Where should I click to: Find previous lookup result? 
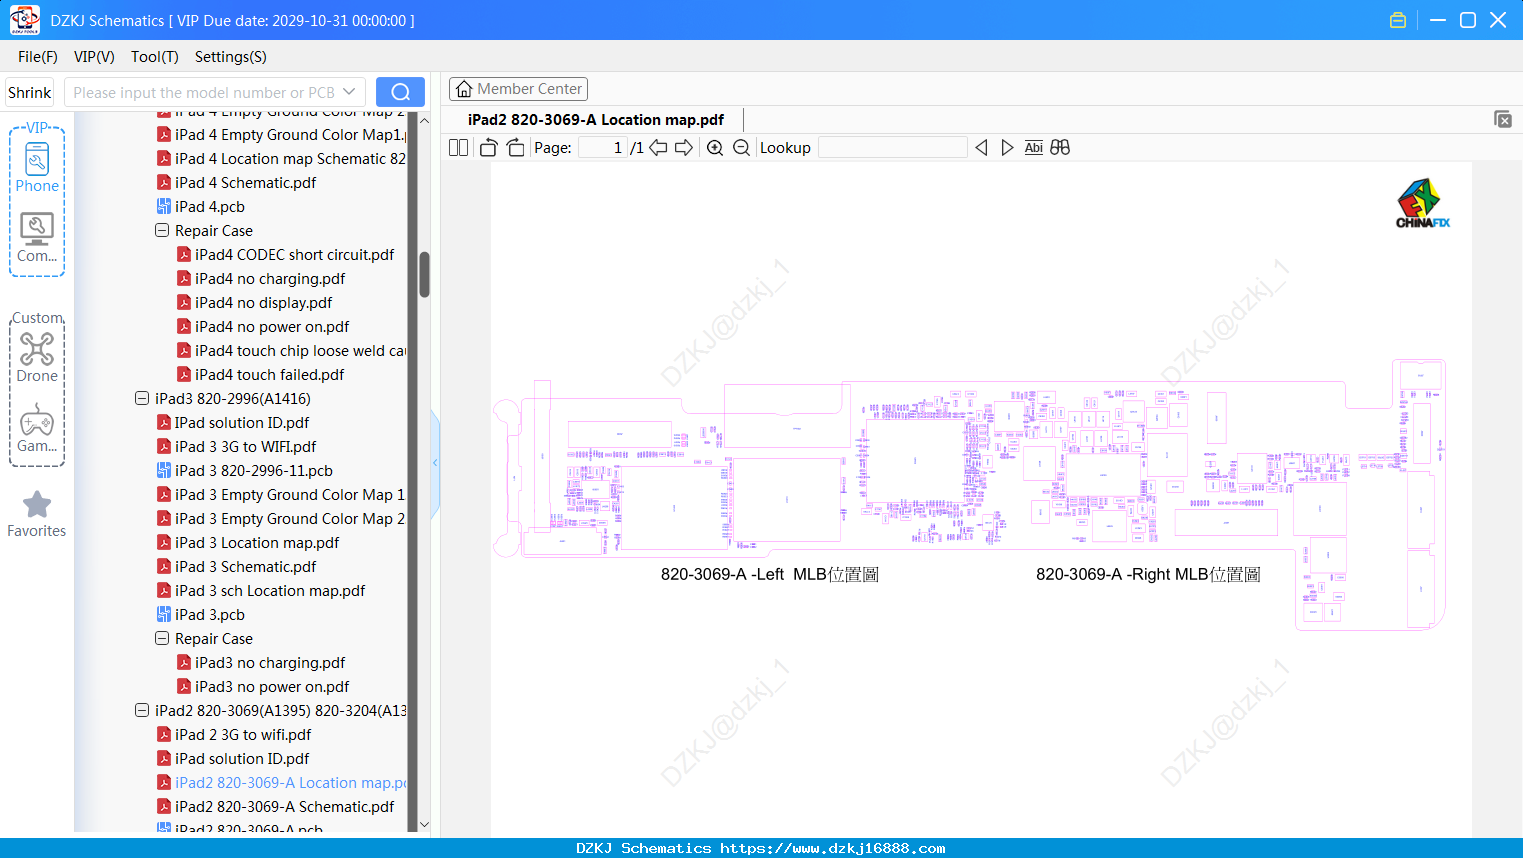[x=981, y=148]
